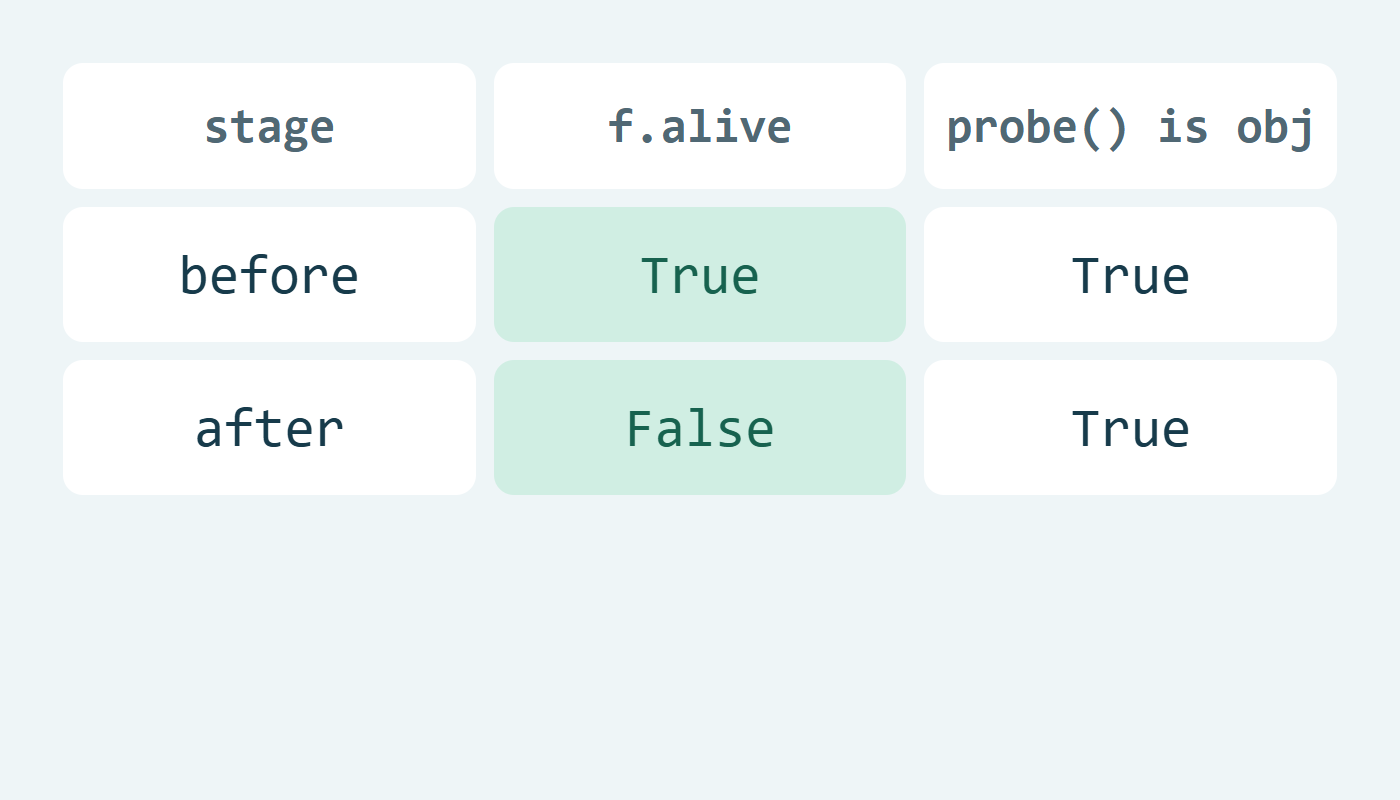The height and width of the screenshot is (800, 1400).
Task: Click the highlighted False cell
Action: click(x=700, y=428)
